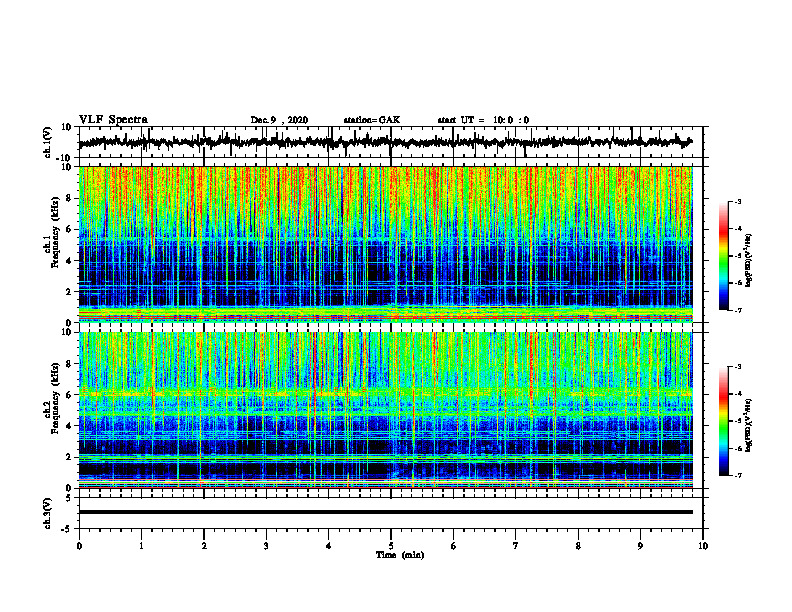The image size is (792, 612).
Task: Click the 3 tick label on the time axis
Action: [266, 546]
